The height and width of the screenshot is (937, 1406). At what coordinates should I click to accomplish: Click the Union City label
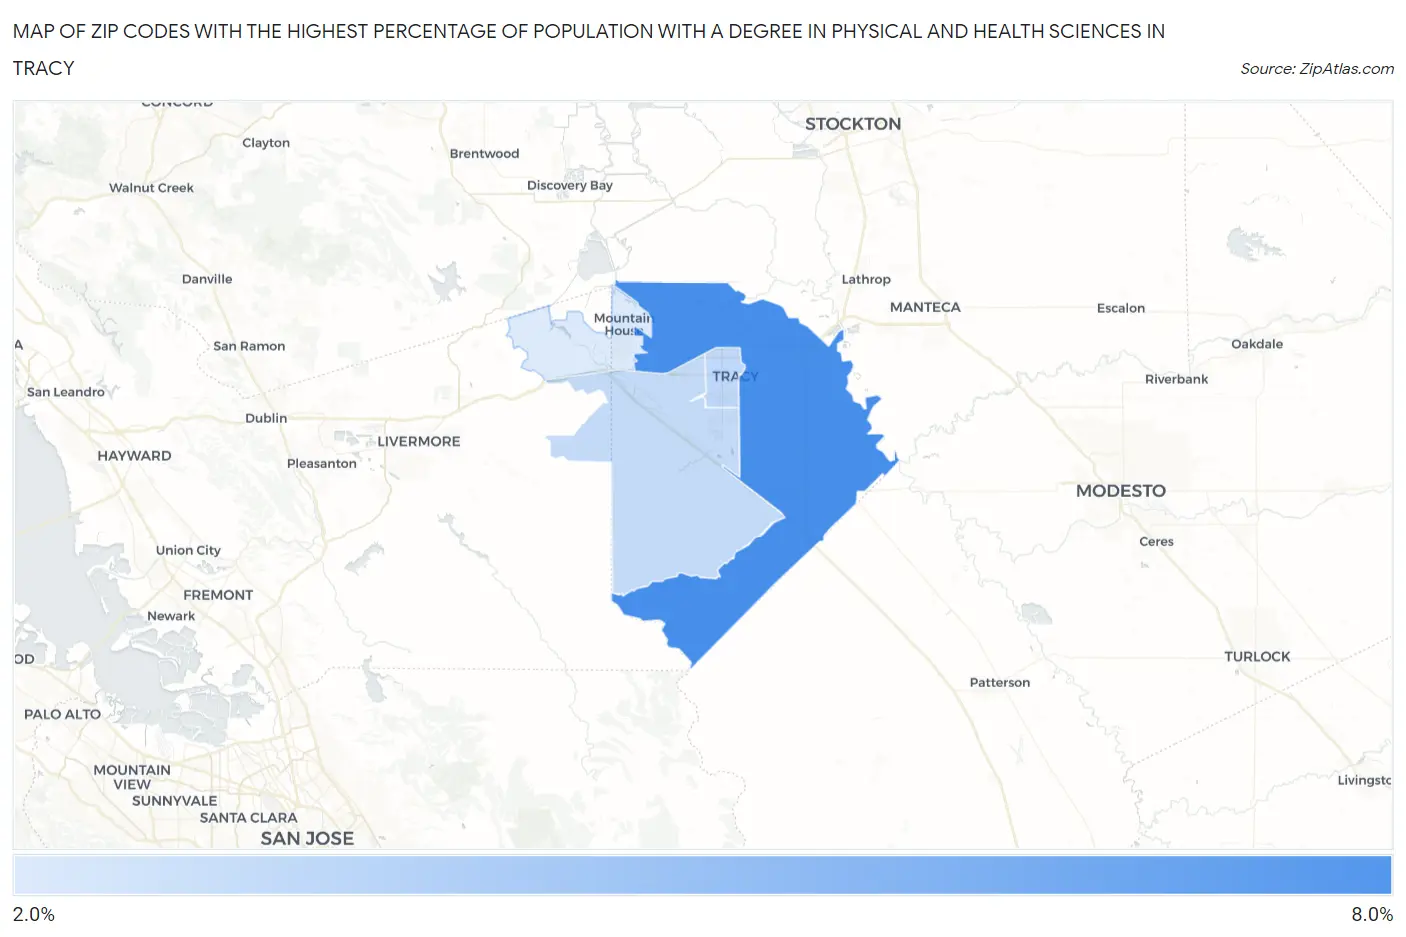click(188, 550)
